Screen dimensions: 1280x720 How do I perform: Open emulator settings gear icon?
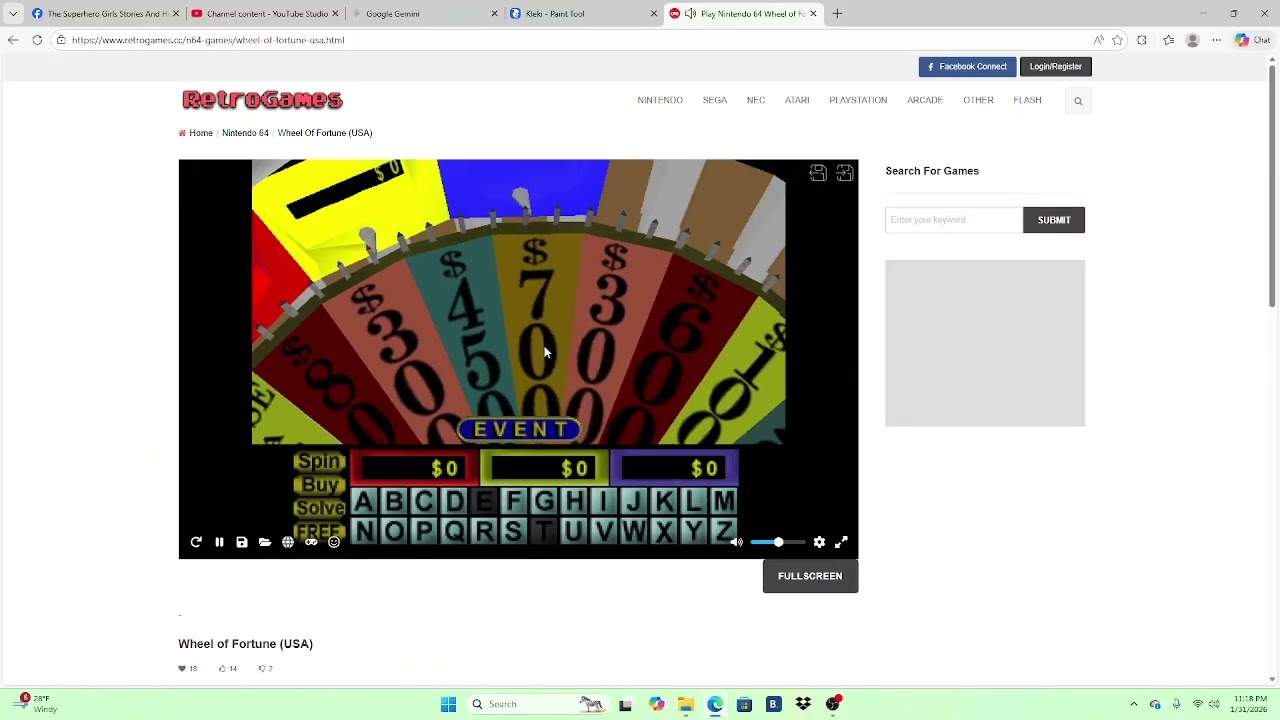[819, 542]
